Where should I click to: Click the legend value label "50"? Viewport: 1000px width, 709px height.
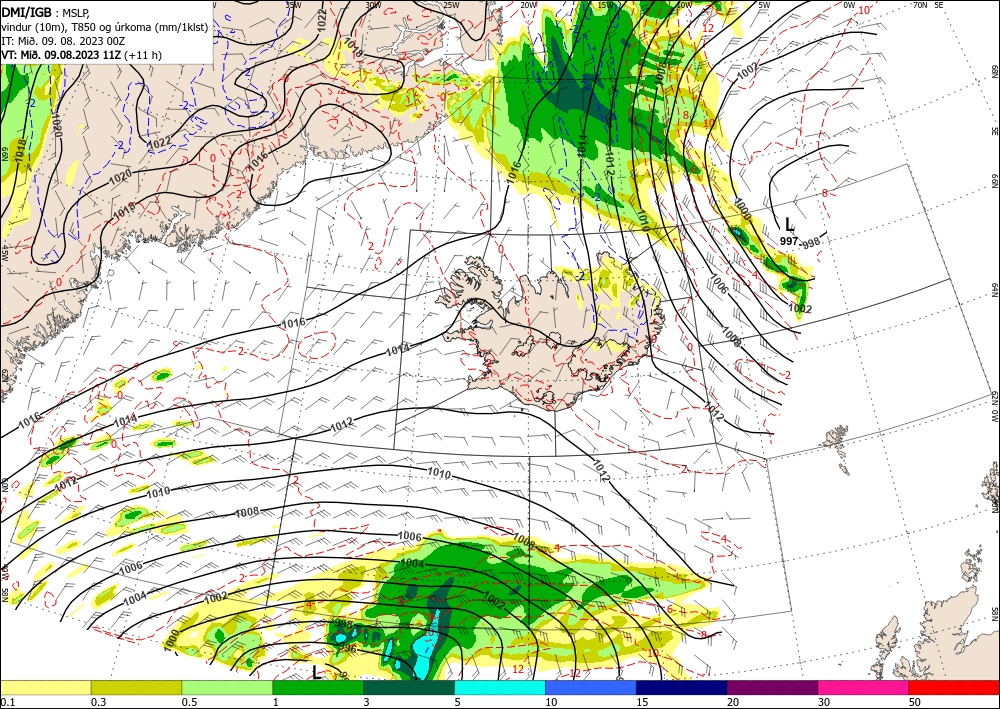click(915, 702)
